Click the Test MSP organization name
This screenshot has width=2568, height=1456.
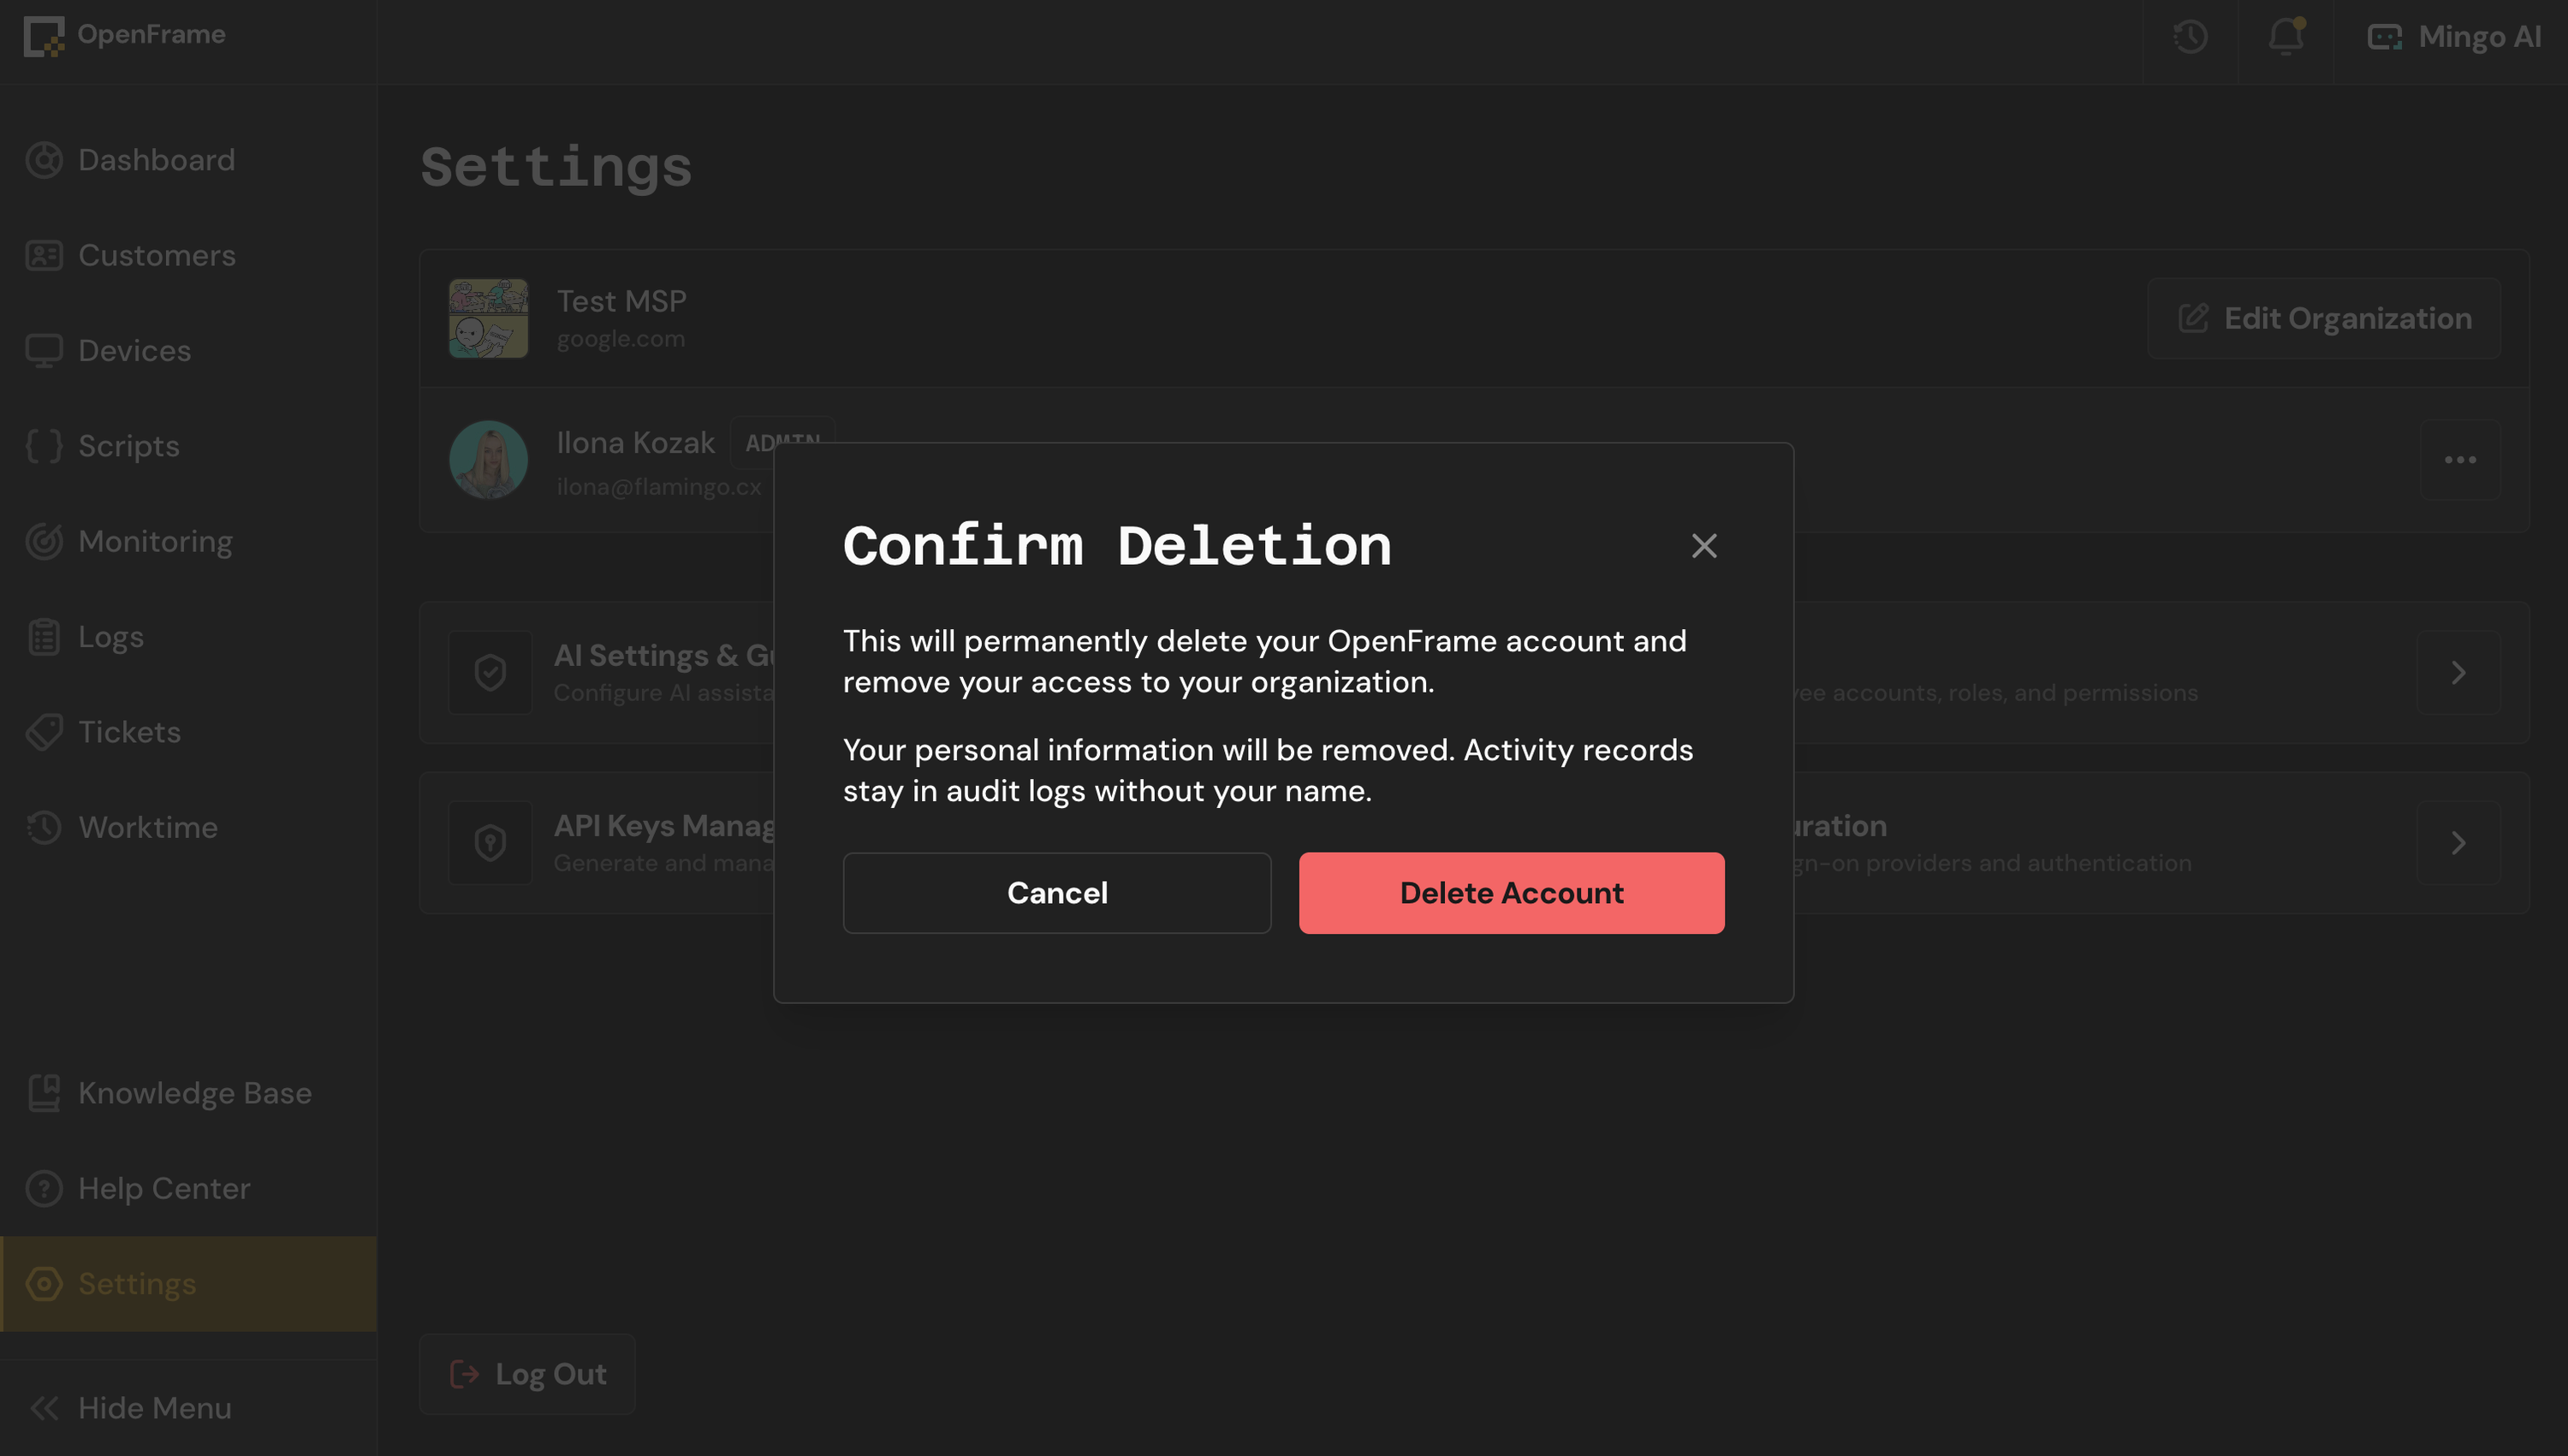[x=621, y=301]
